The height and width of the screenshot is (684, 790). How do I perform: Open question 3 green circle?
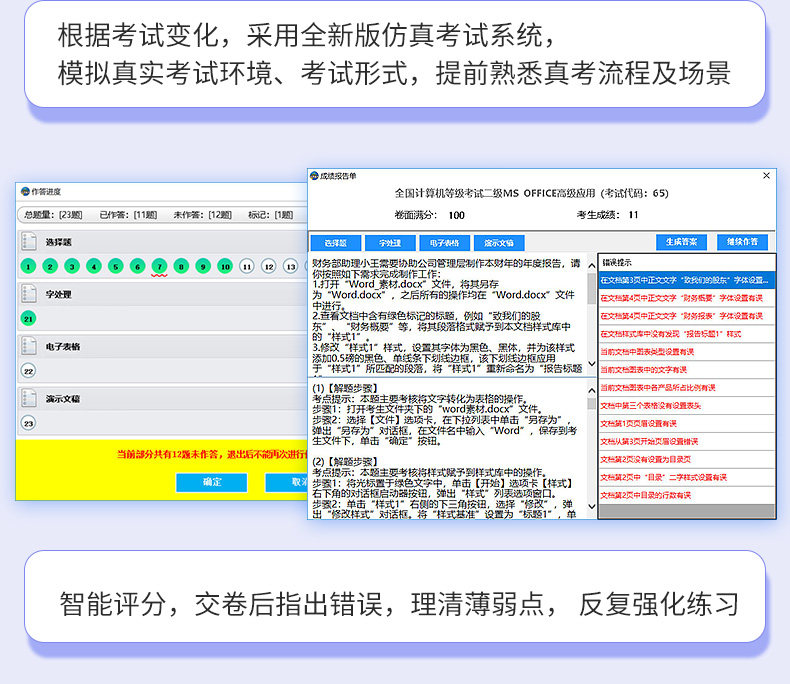point(72,266)
